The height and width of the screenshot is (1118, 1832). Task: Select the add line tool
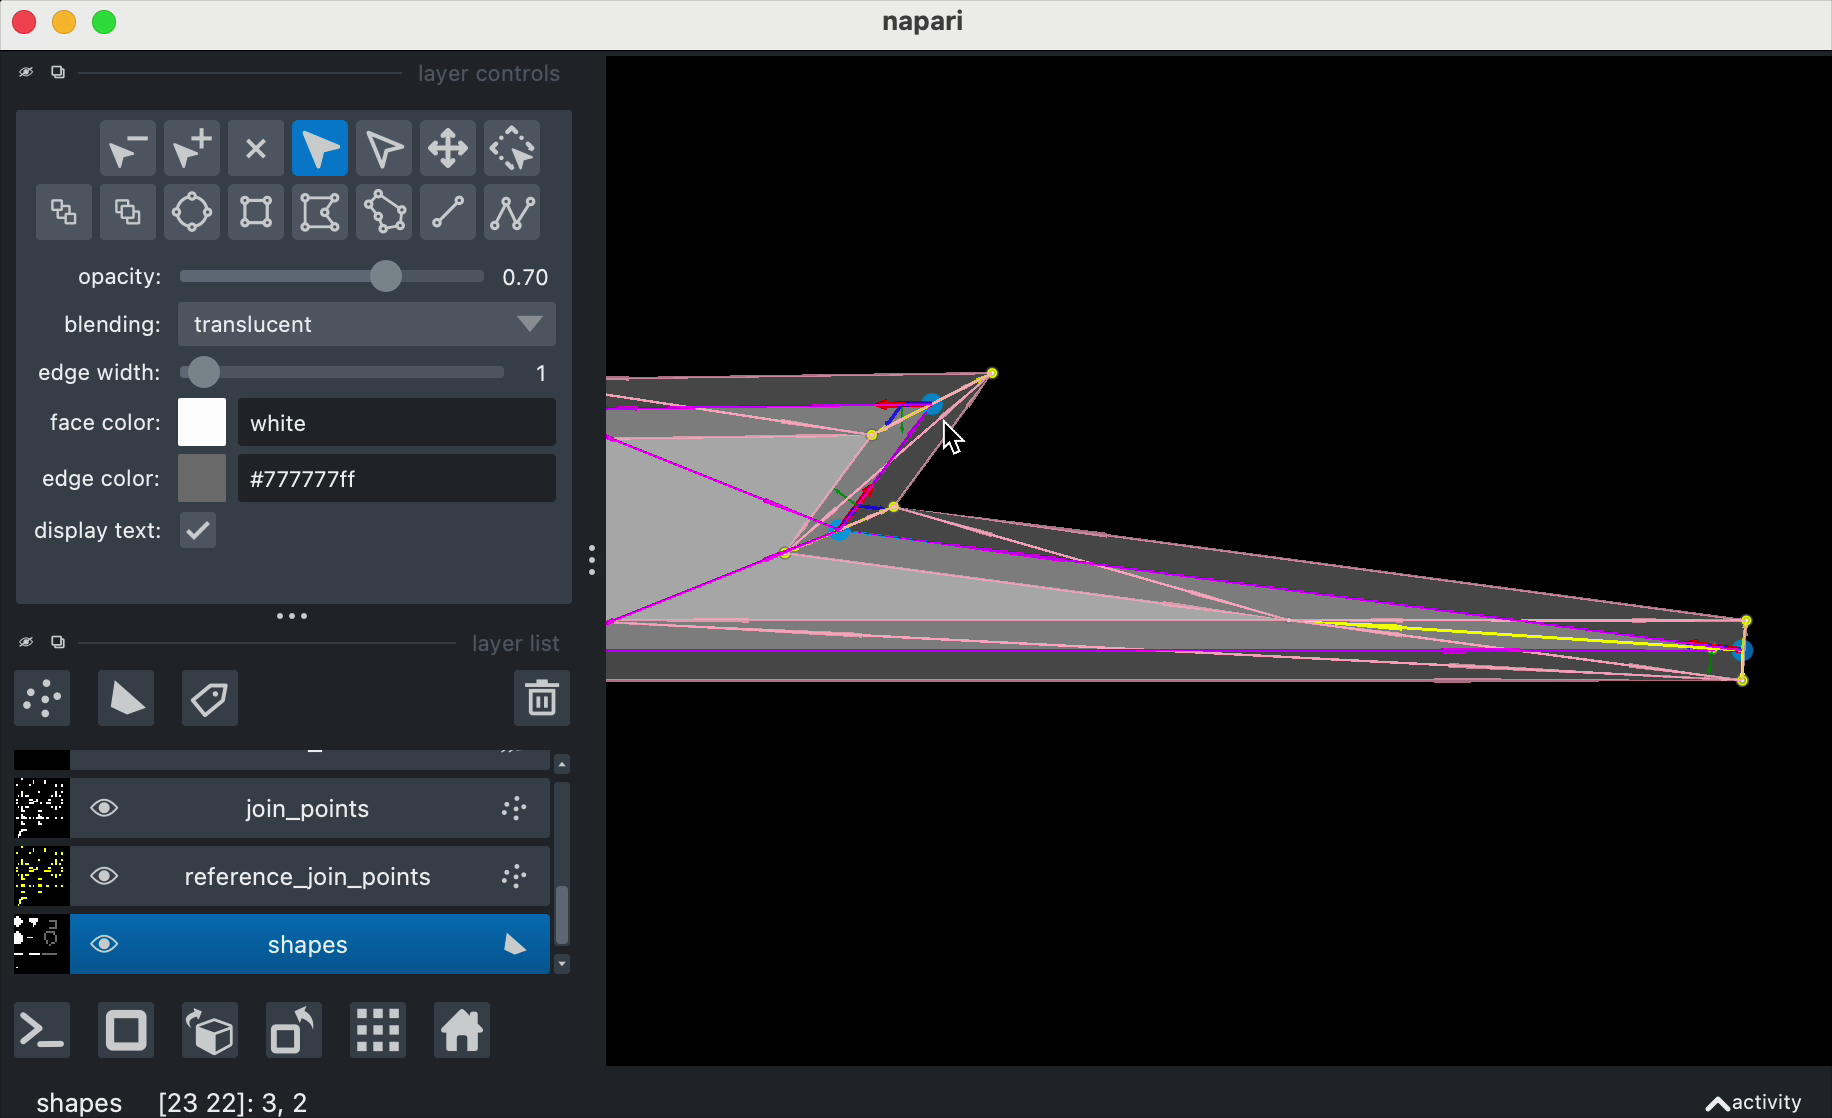click(x=447, y=212)
